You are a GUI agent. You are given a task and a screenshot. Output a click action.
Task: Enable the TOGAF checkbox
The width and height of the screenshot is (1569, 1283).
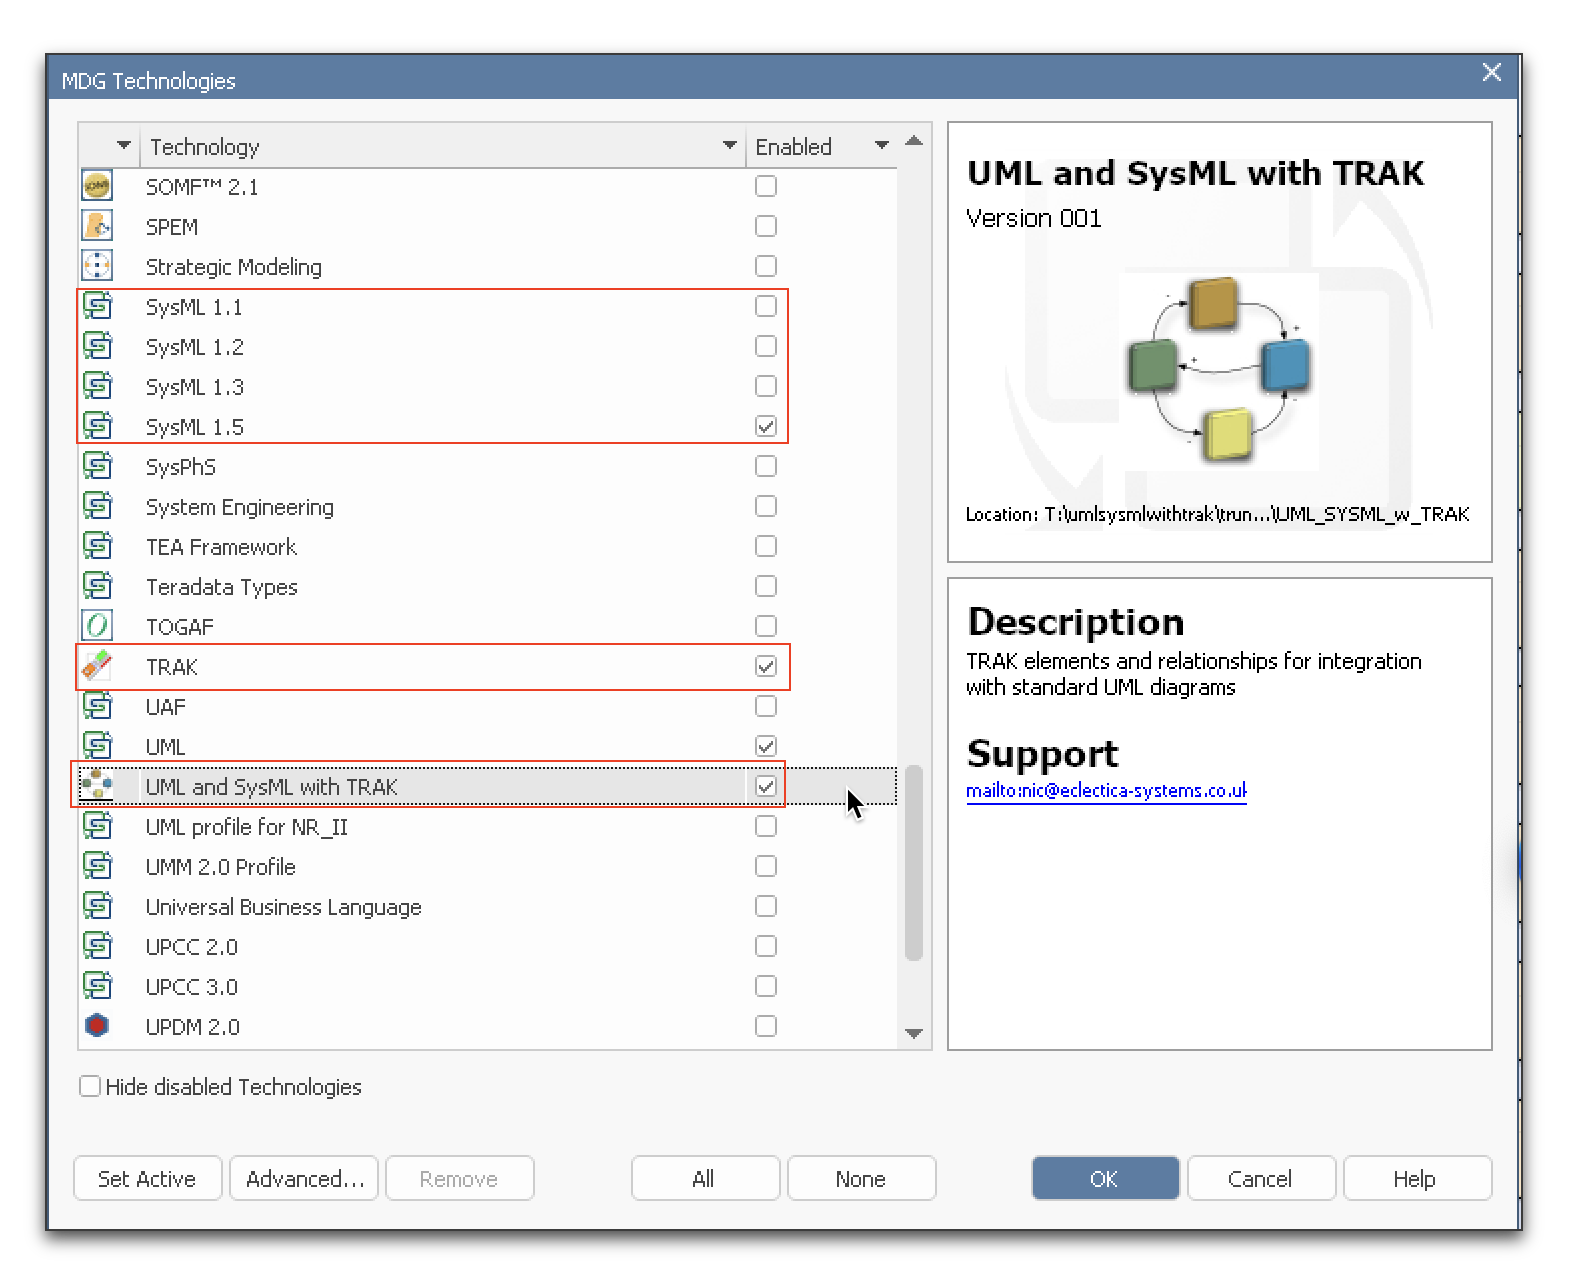tap(766, 626)
